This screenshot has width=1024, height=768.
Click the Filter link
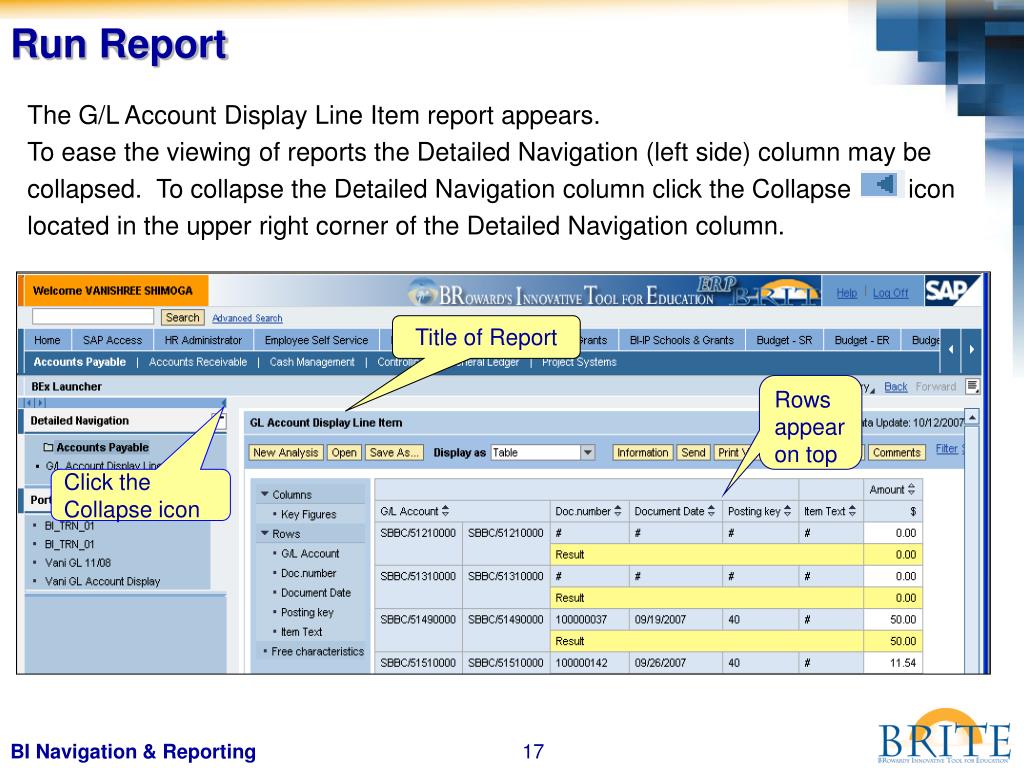click(946, 449)
